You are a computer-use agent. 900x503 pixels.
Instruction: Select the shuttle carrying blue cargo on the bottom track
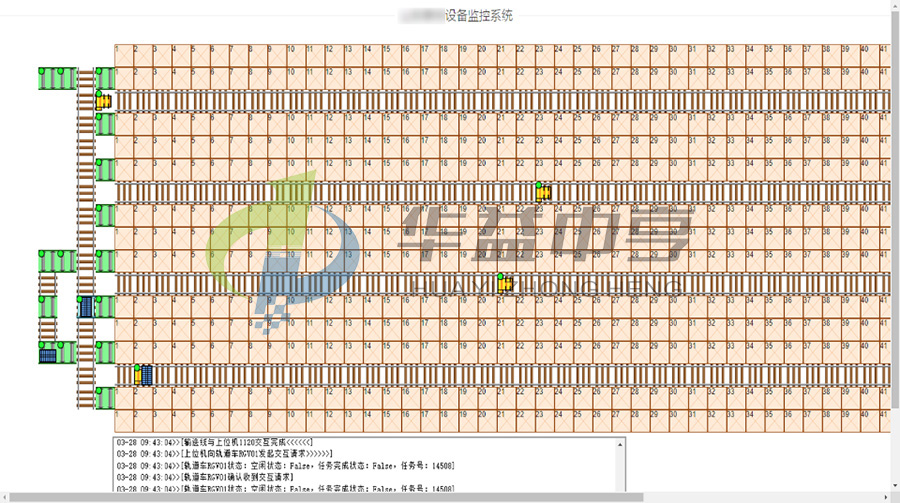(x=145, y=375)
